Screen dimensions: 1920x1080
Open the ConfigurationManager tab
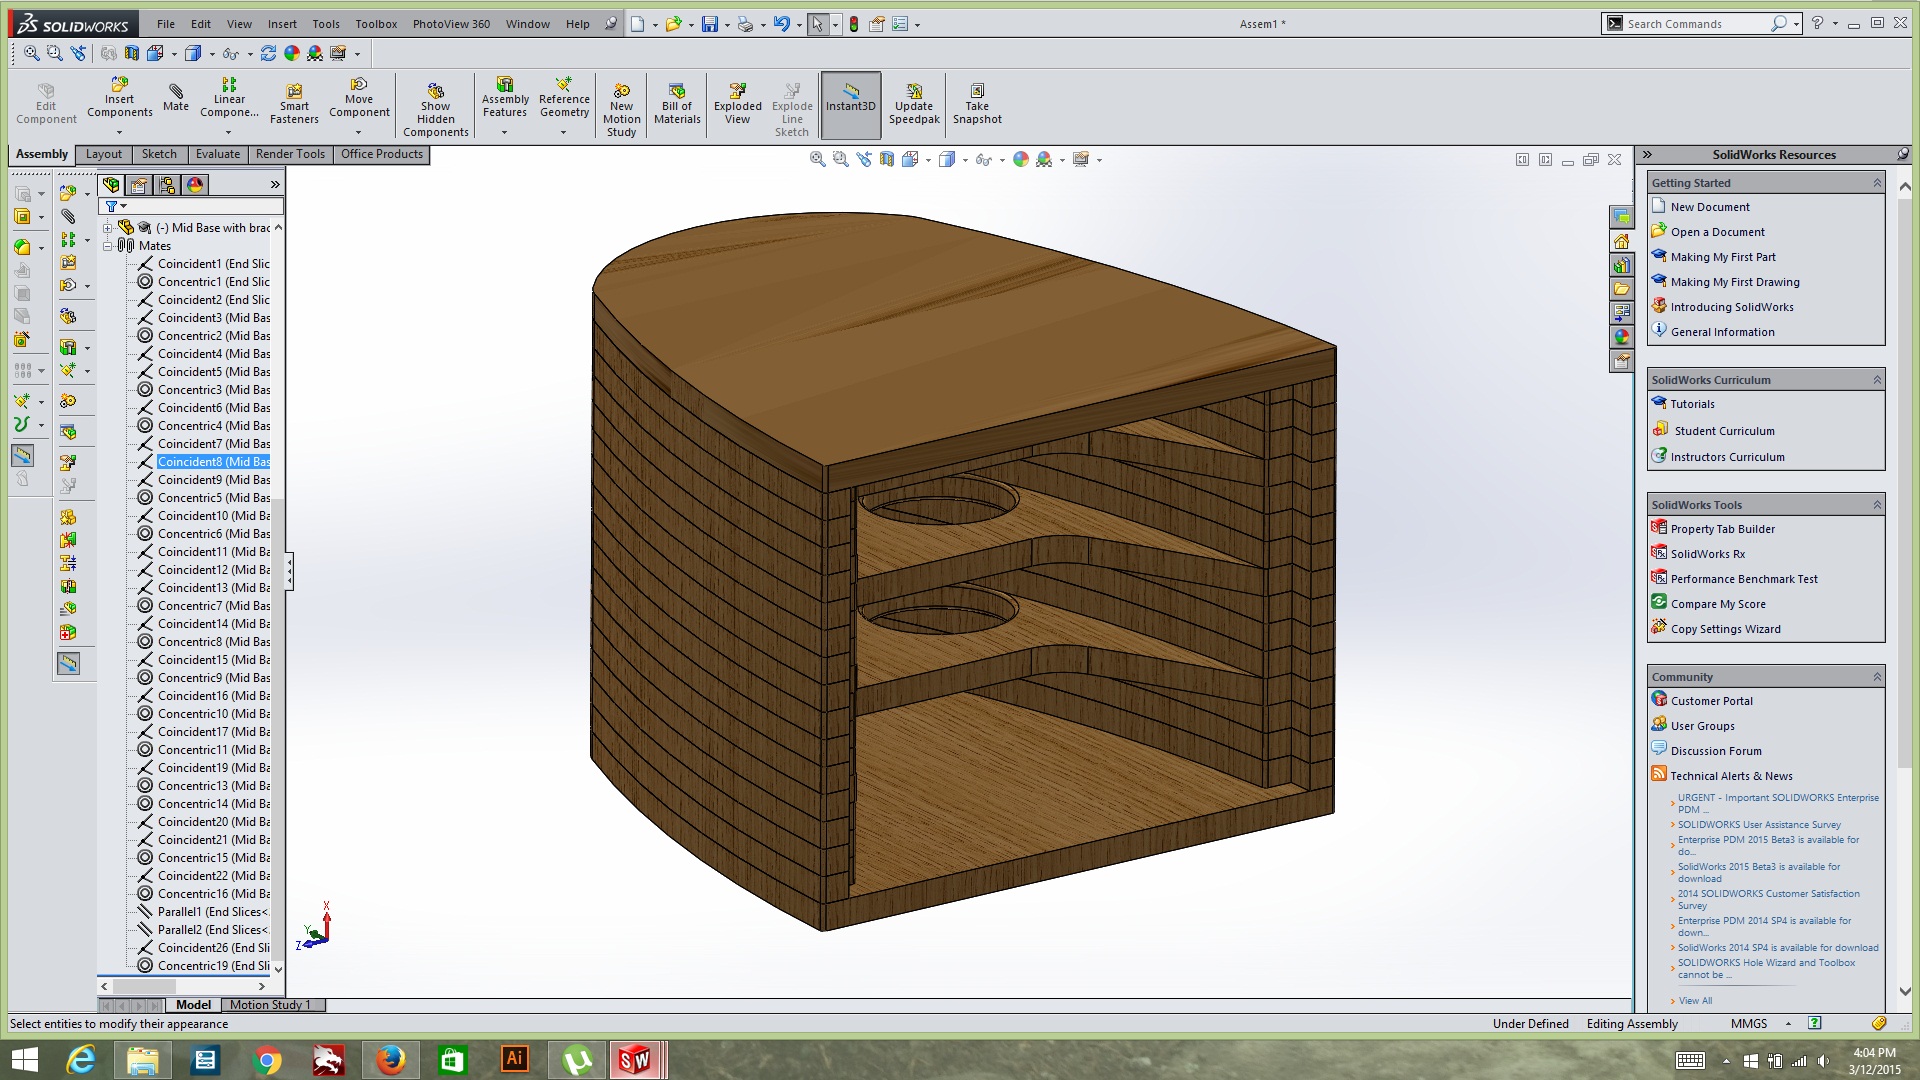click(167, 185)
